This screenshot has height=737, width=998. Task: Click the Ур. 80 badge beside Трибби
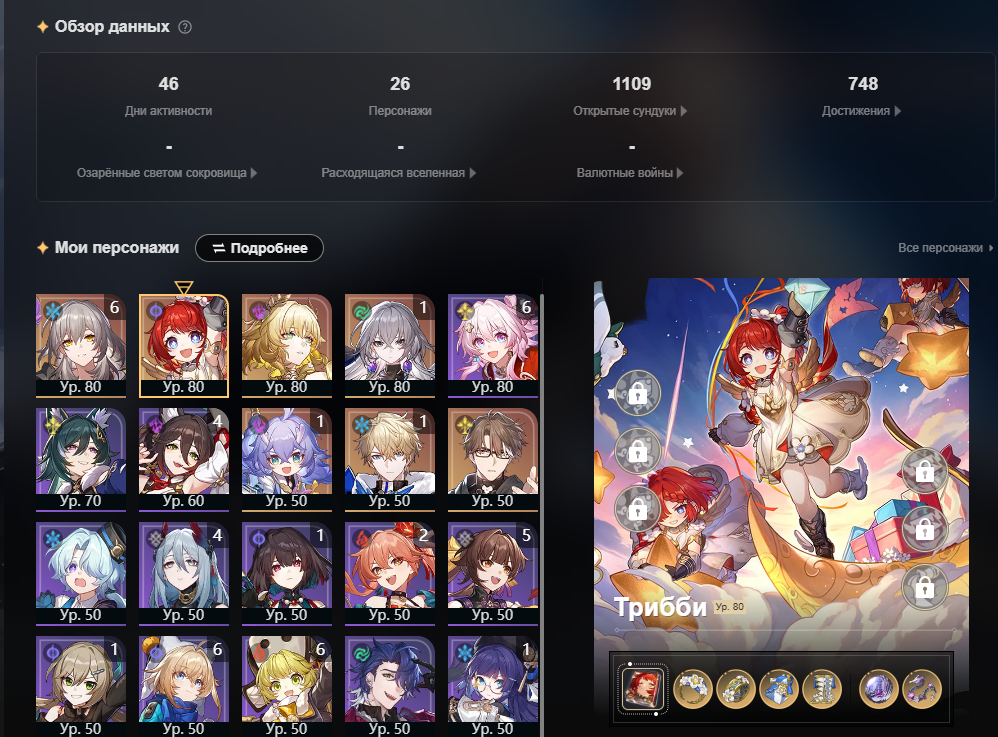coord(729,607)
